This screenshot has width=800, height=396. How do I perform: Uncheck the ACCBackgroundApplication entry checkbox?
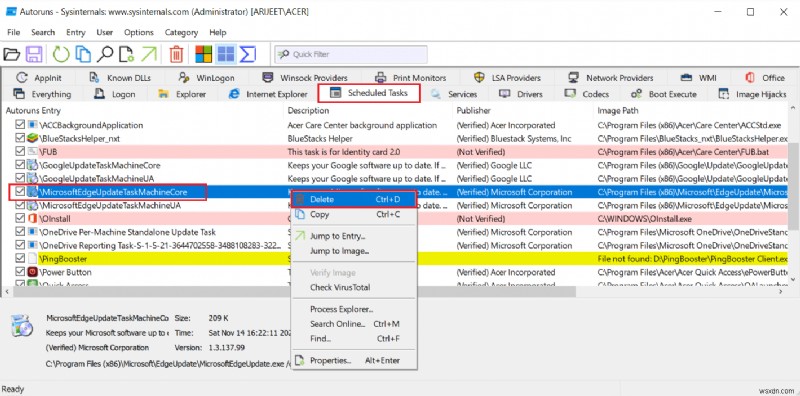[x=20, y=125]
